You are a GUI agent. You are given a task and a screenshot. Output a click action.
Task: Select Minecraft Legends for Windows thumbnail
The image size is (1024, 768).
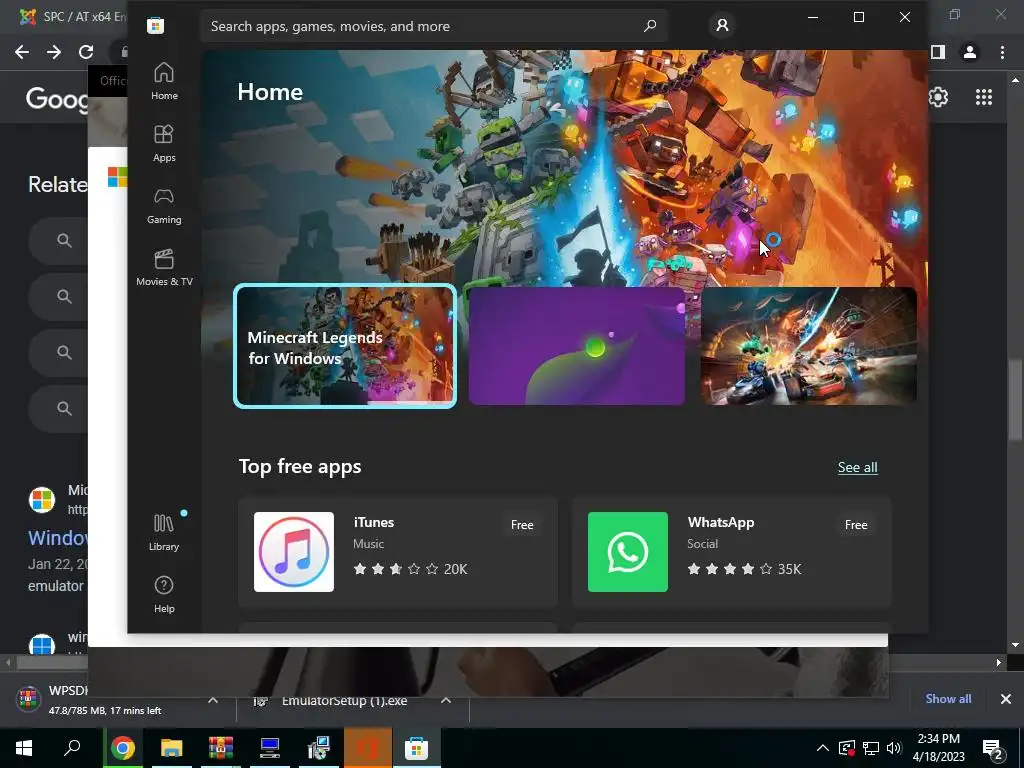point(345,346)
